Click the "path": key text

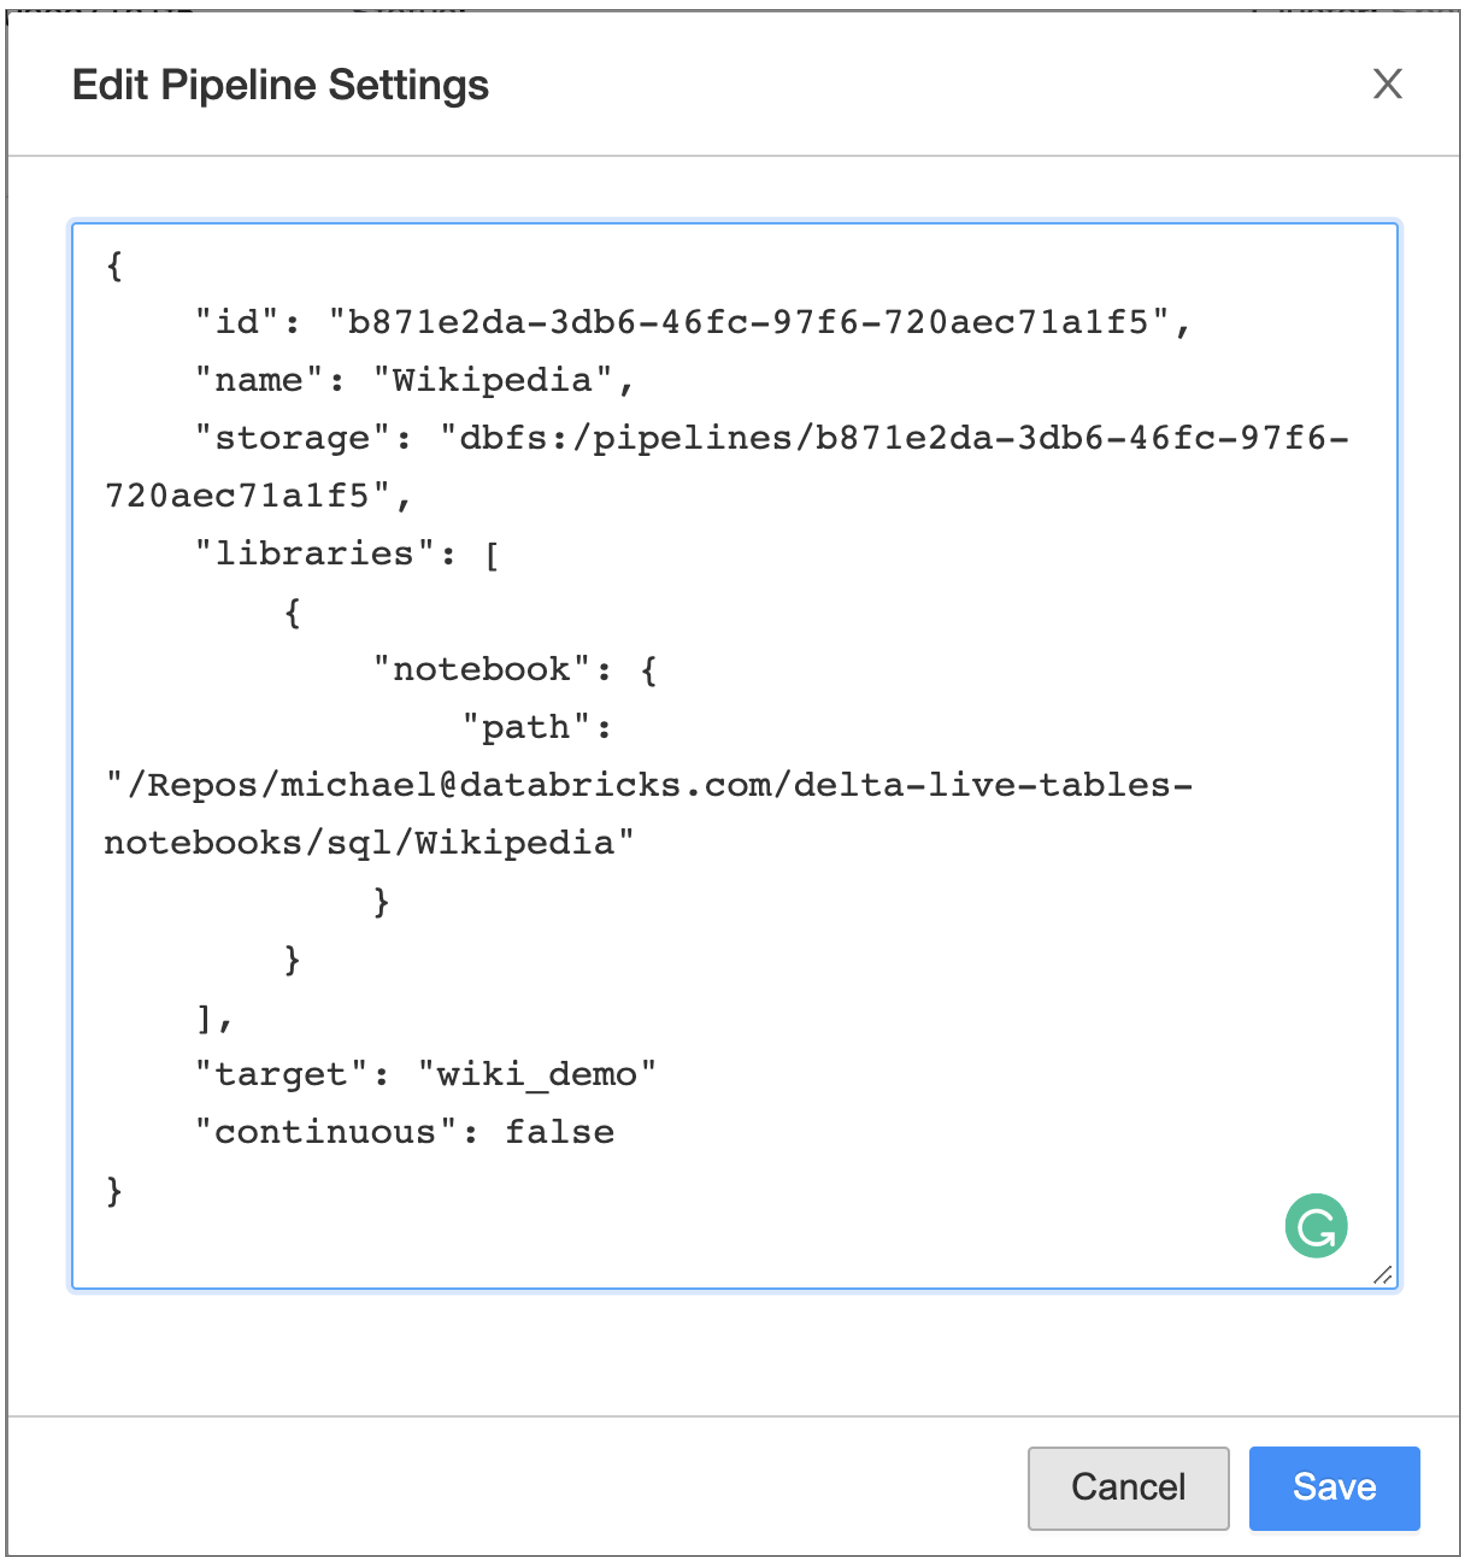click(537, 727)
